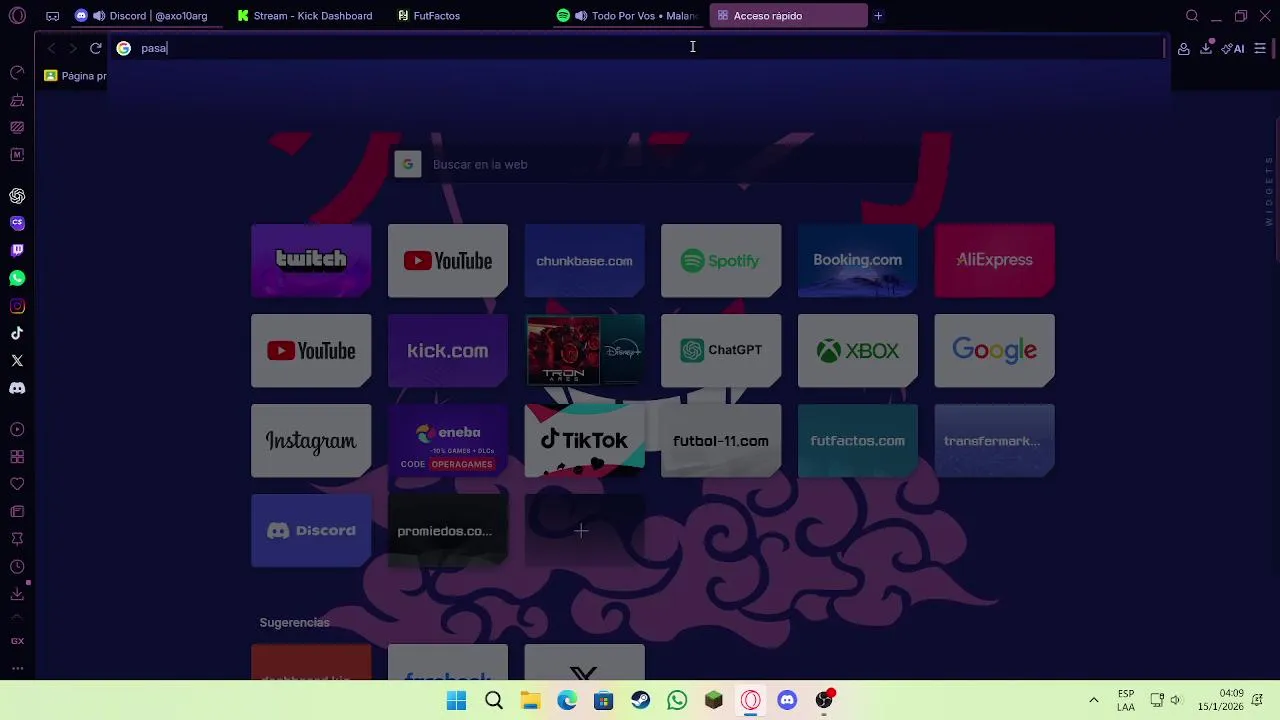Open the chunkbase.com speed dial tile
The width and height of the screenshot is (1280, 720).
click(584, 260)
